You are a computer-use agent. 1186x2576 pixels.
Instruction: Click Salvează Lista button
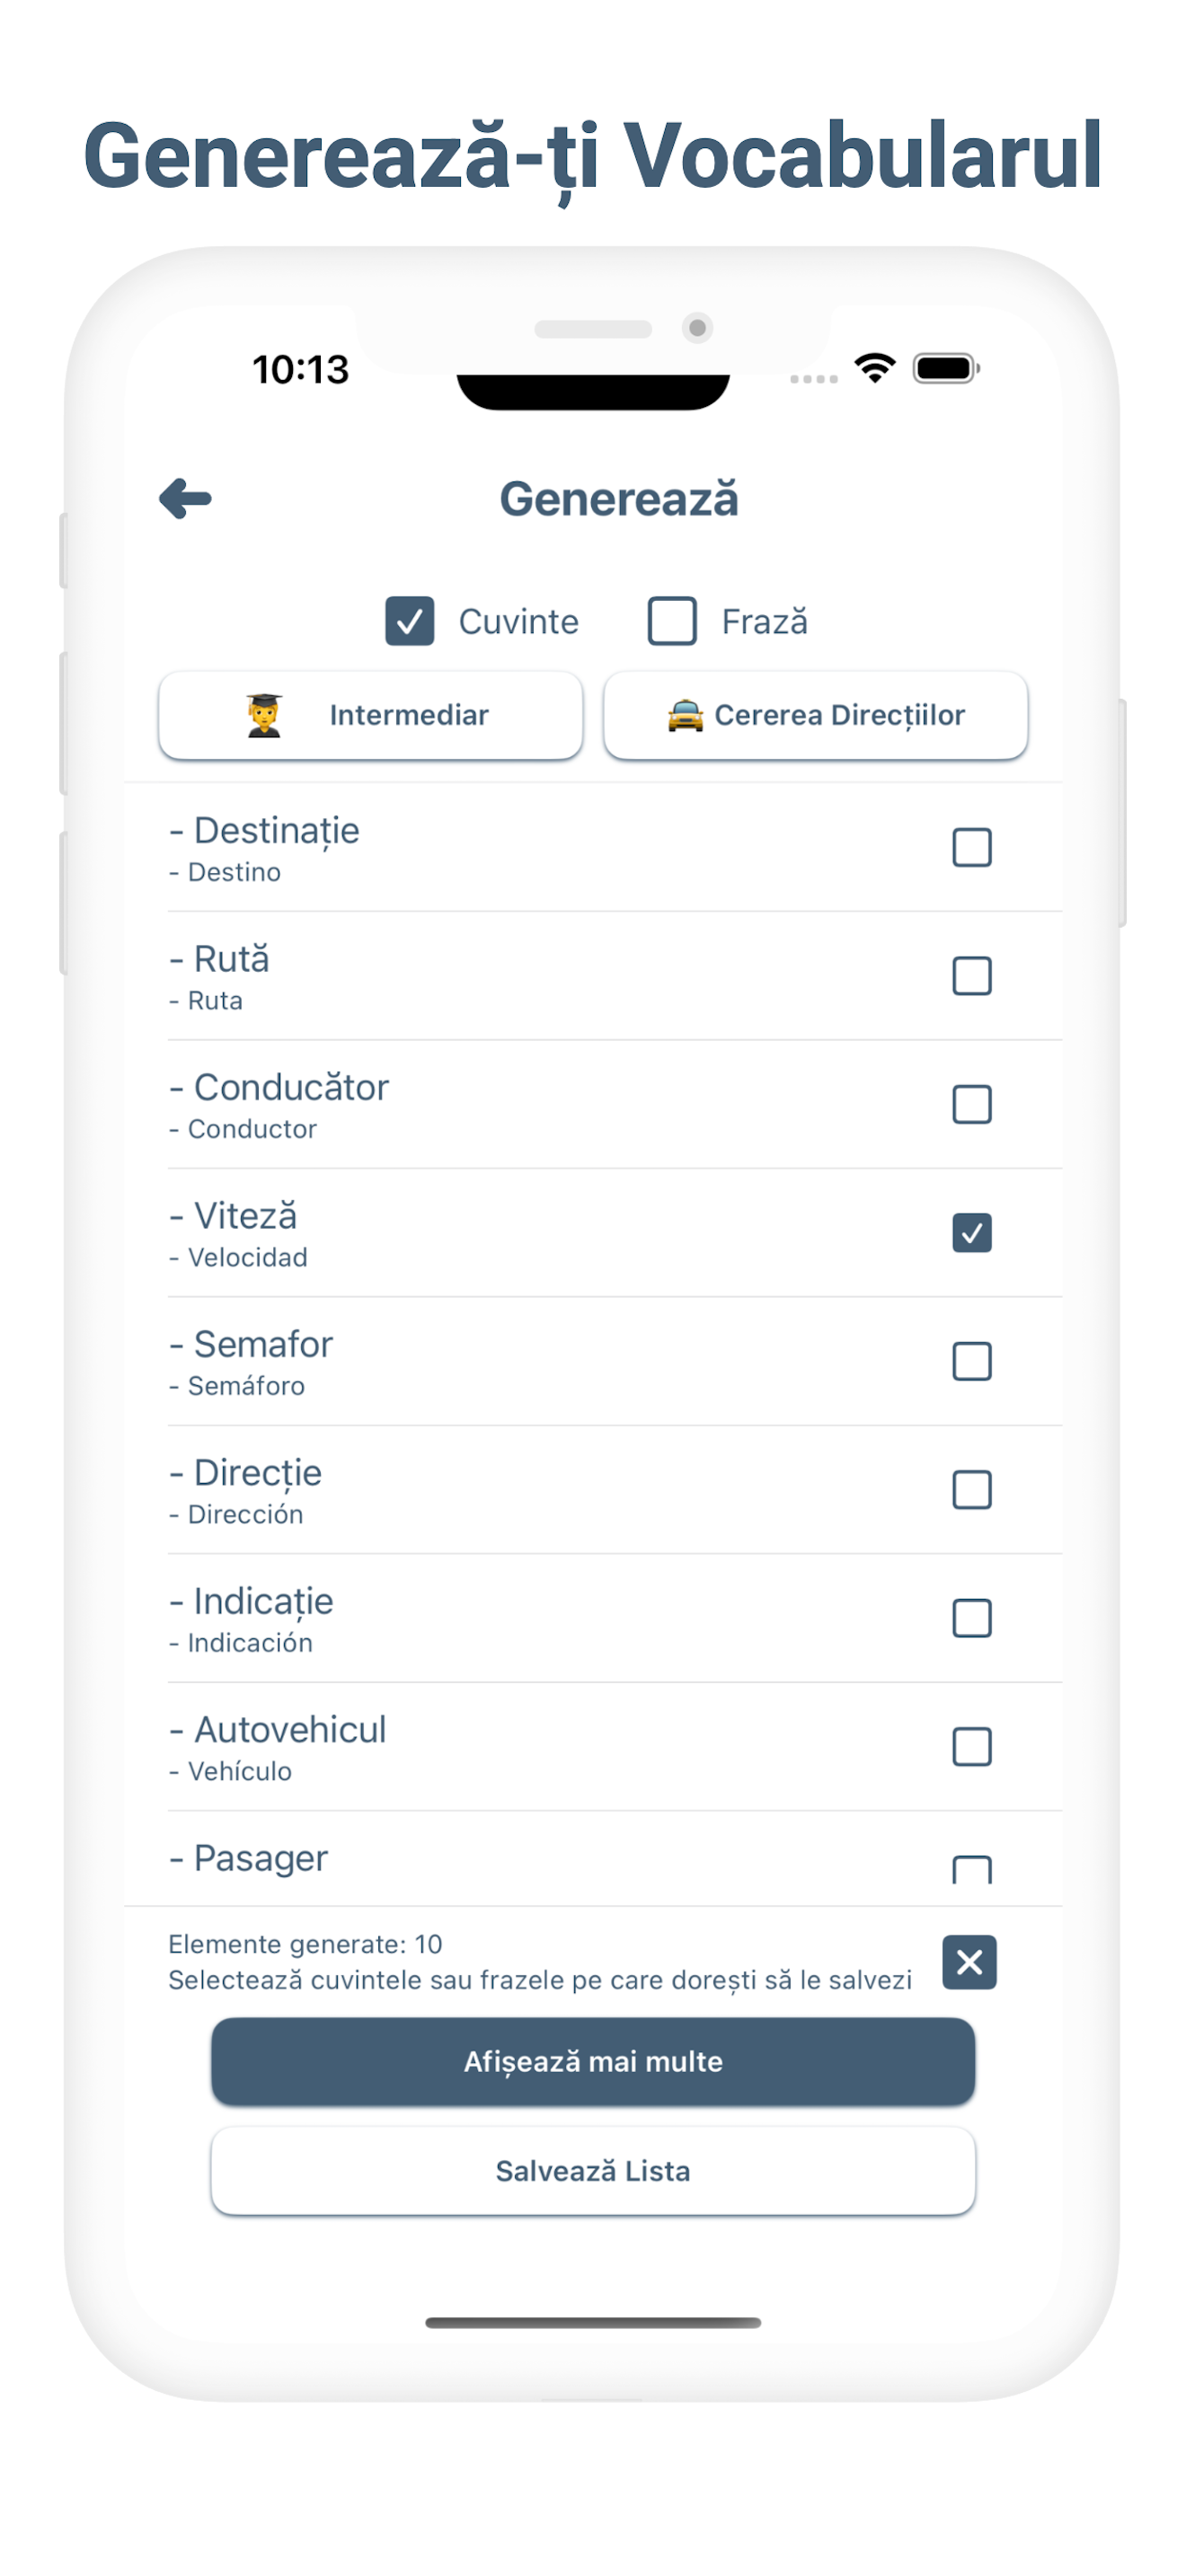click(593, 2171)
